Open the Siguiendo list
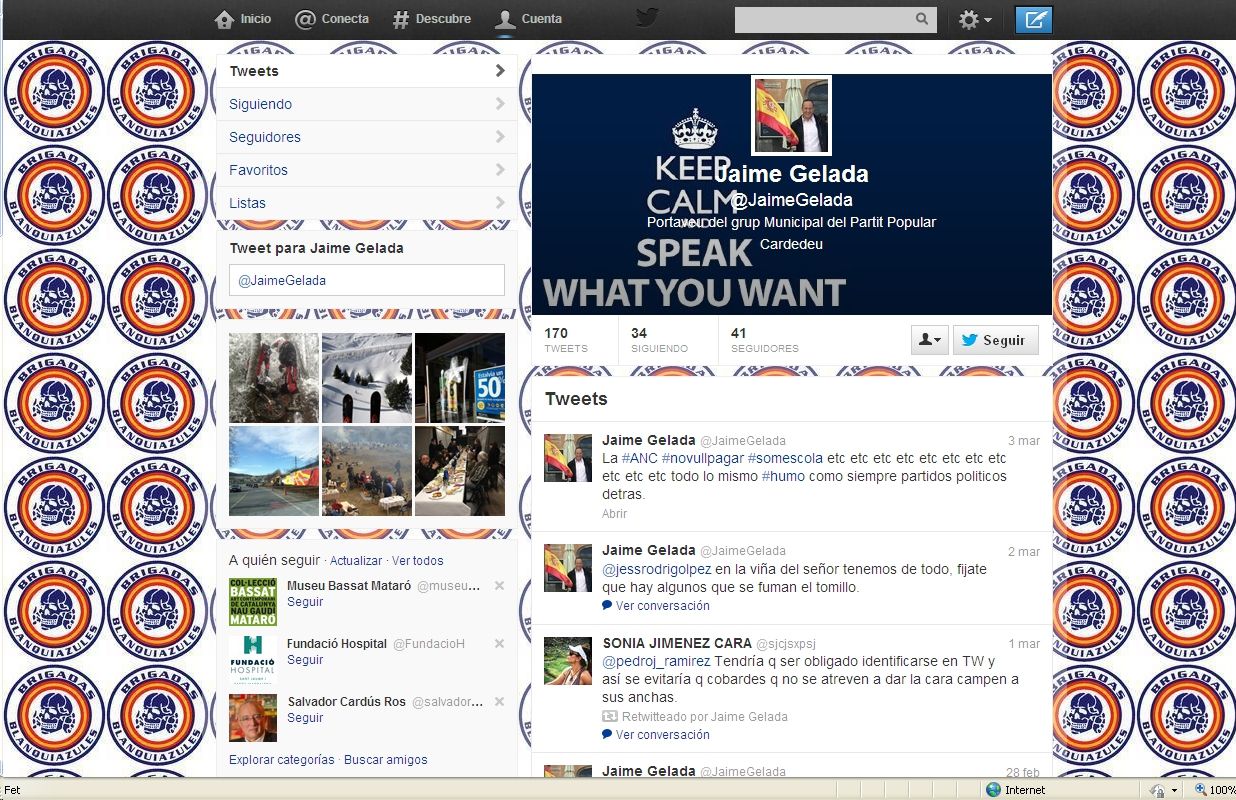 366,104
